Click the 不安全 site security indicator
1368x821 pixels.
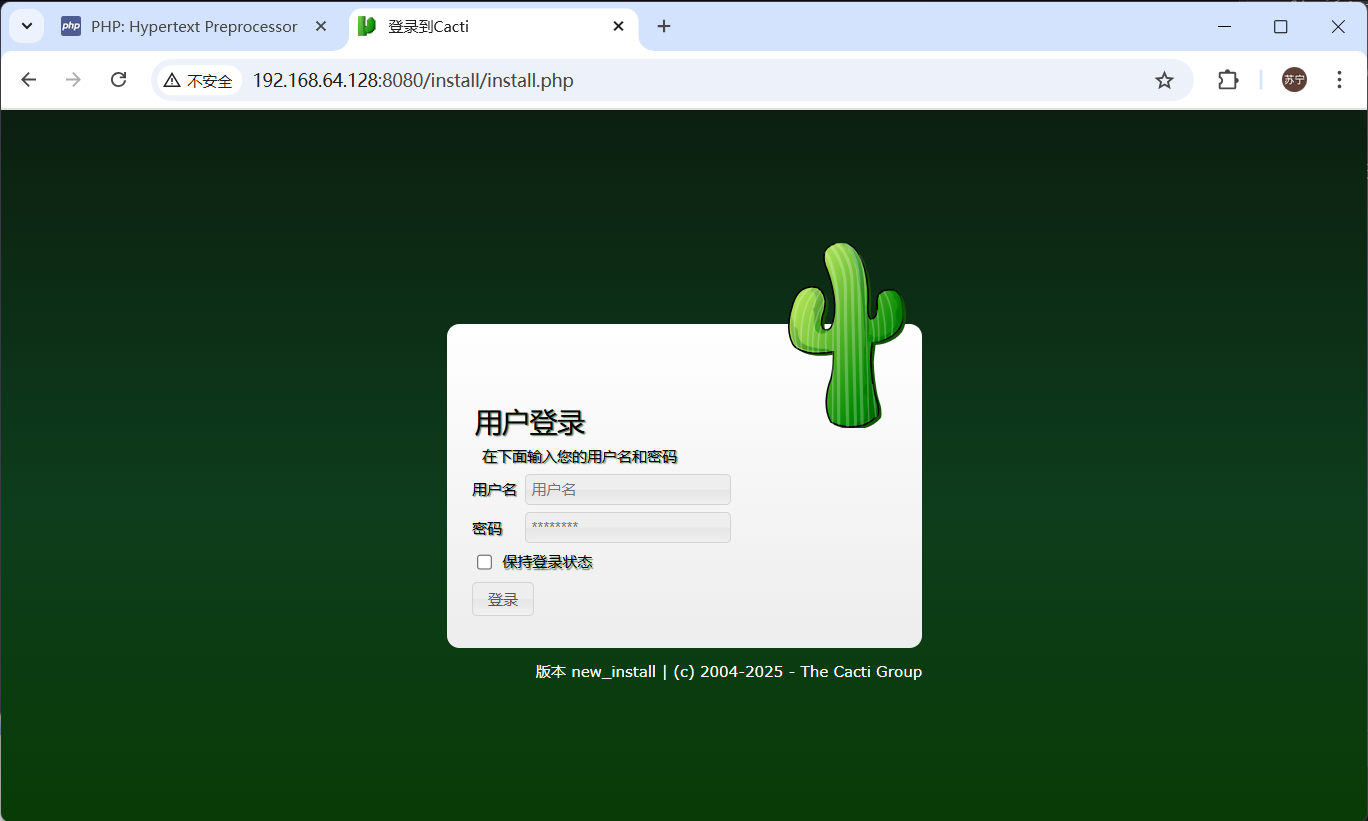(198, 81)
